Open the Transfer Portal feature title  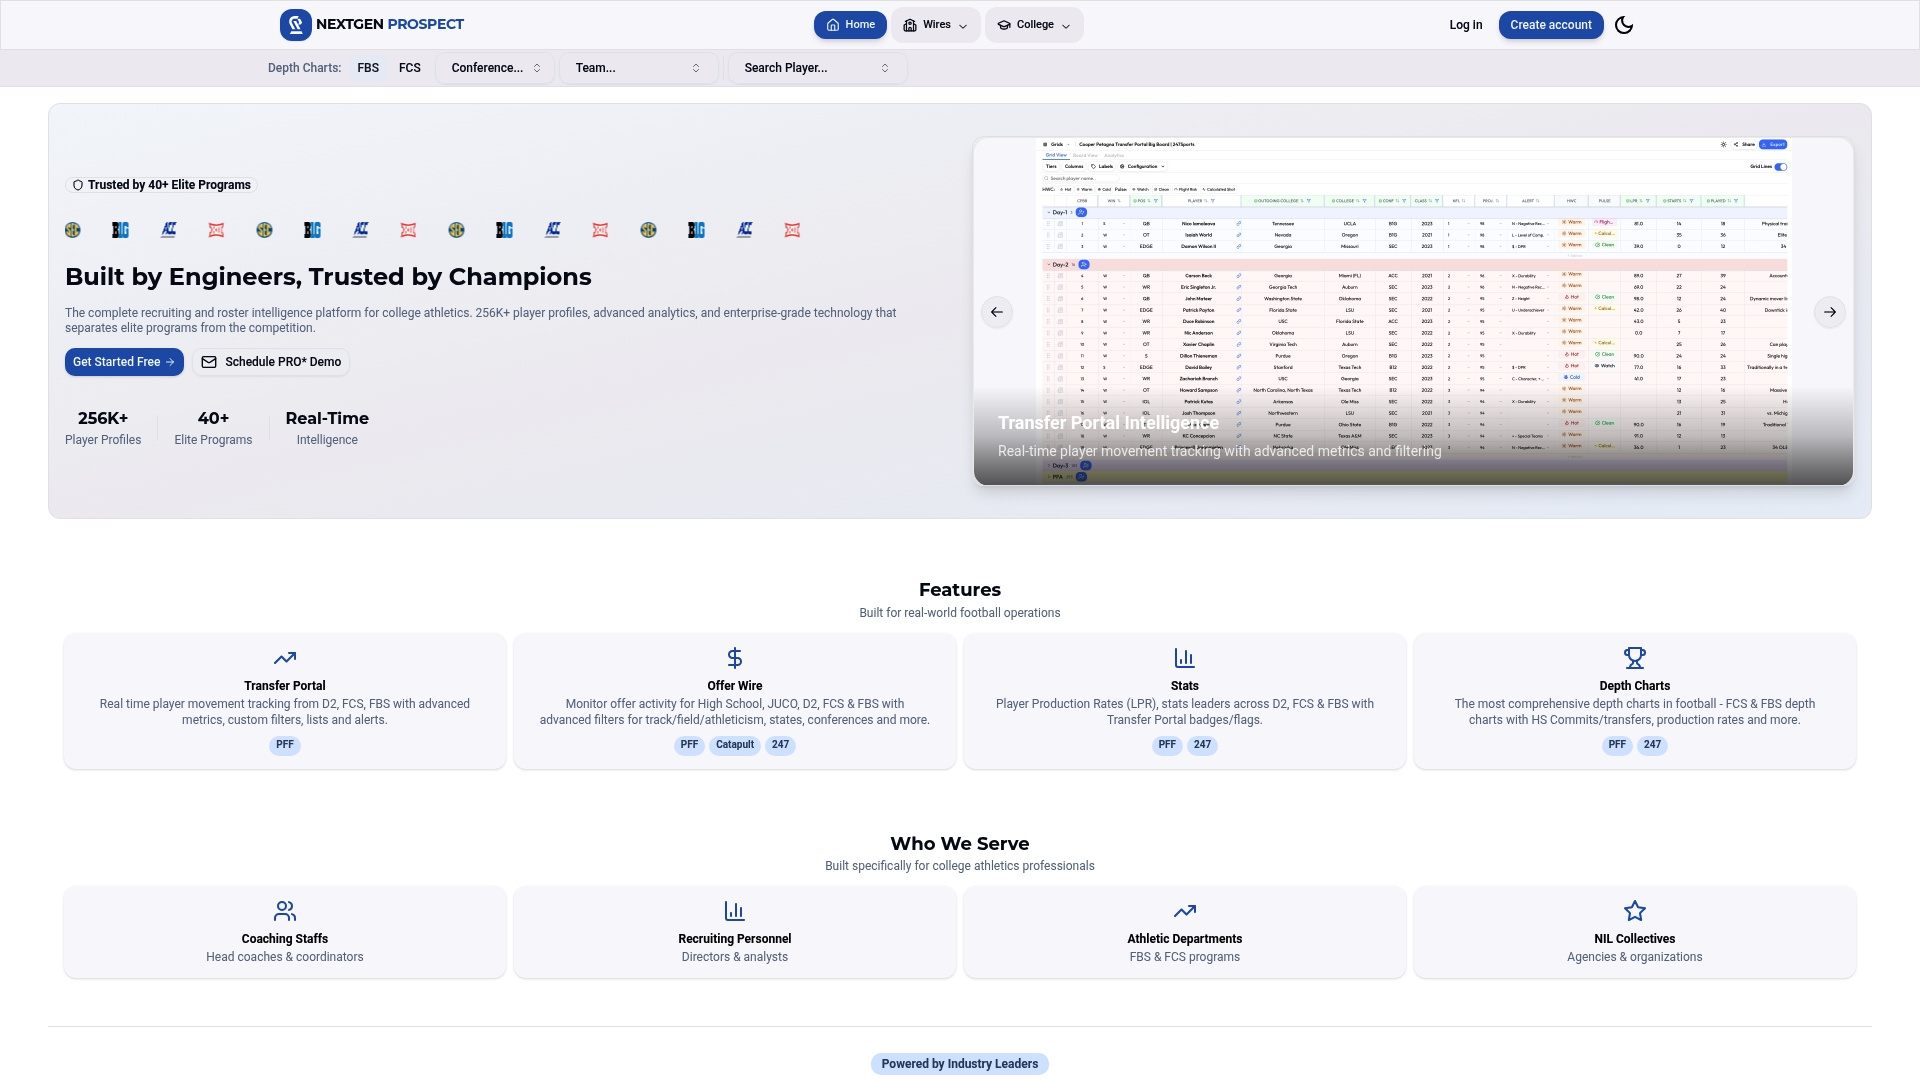pyautogui.click(x=285, y=686)
